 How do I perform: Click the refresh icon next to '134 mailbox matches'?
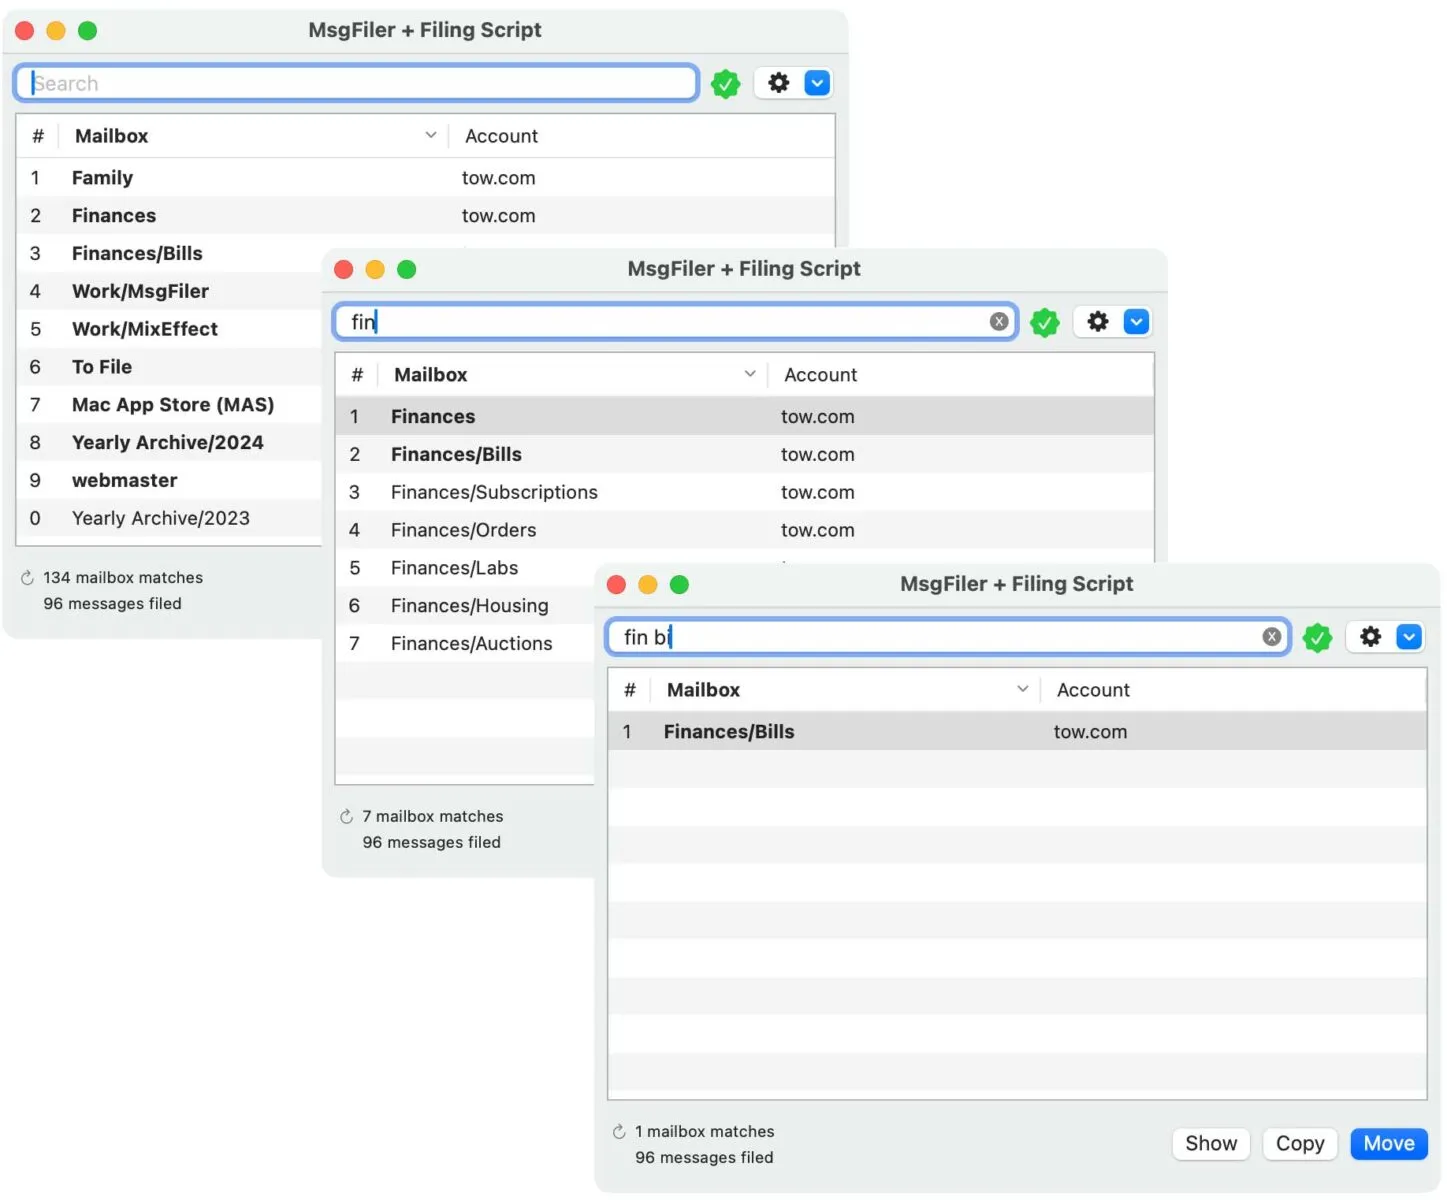click(x=27, y=578)
